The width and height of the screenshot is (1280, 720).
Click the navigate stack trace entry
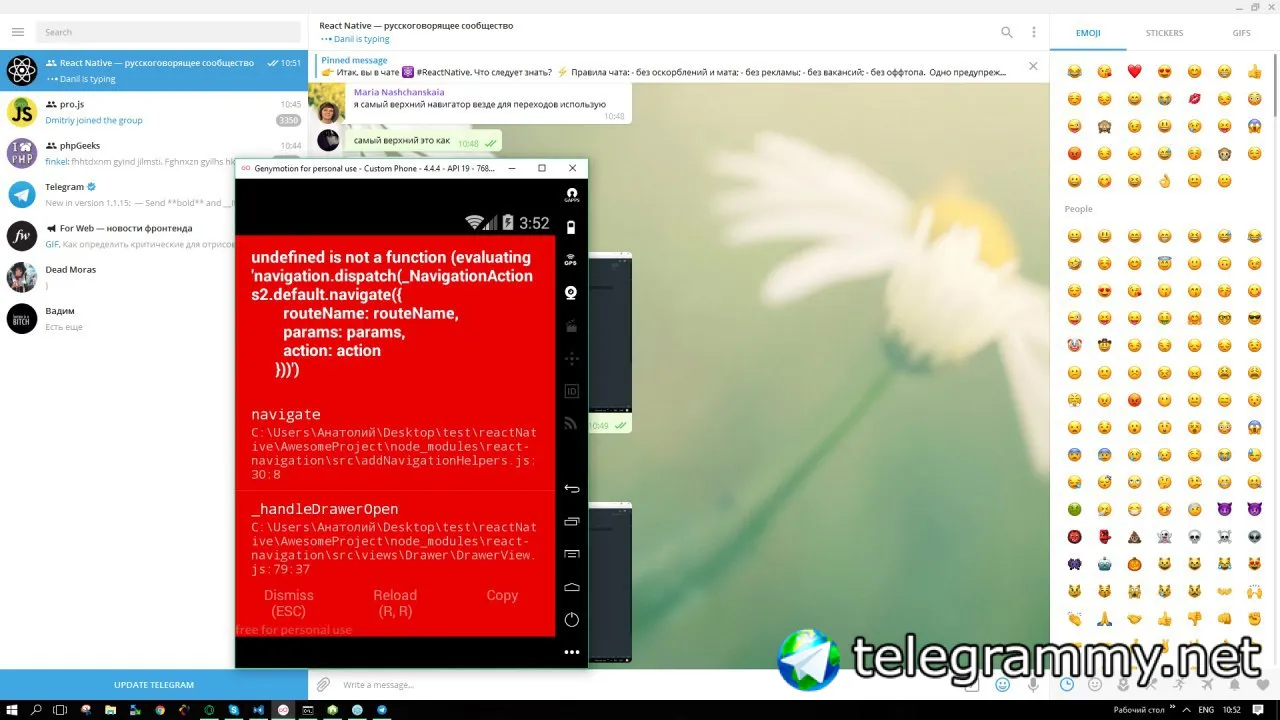pyautogui.click(x=395, y=444)
